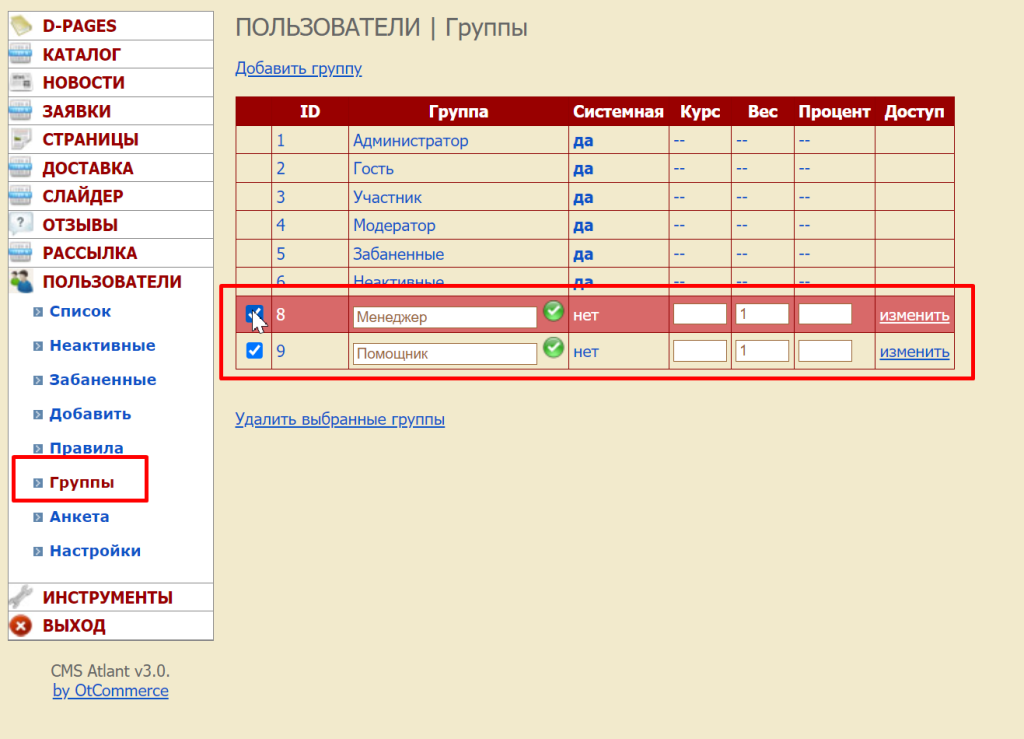The height and width of the screenshot is (739, 1024).
Task: Click the ИНСТРУМЕНТЫ wrench icon
Action: point(21,597)
